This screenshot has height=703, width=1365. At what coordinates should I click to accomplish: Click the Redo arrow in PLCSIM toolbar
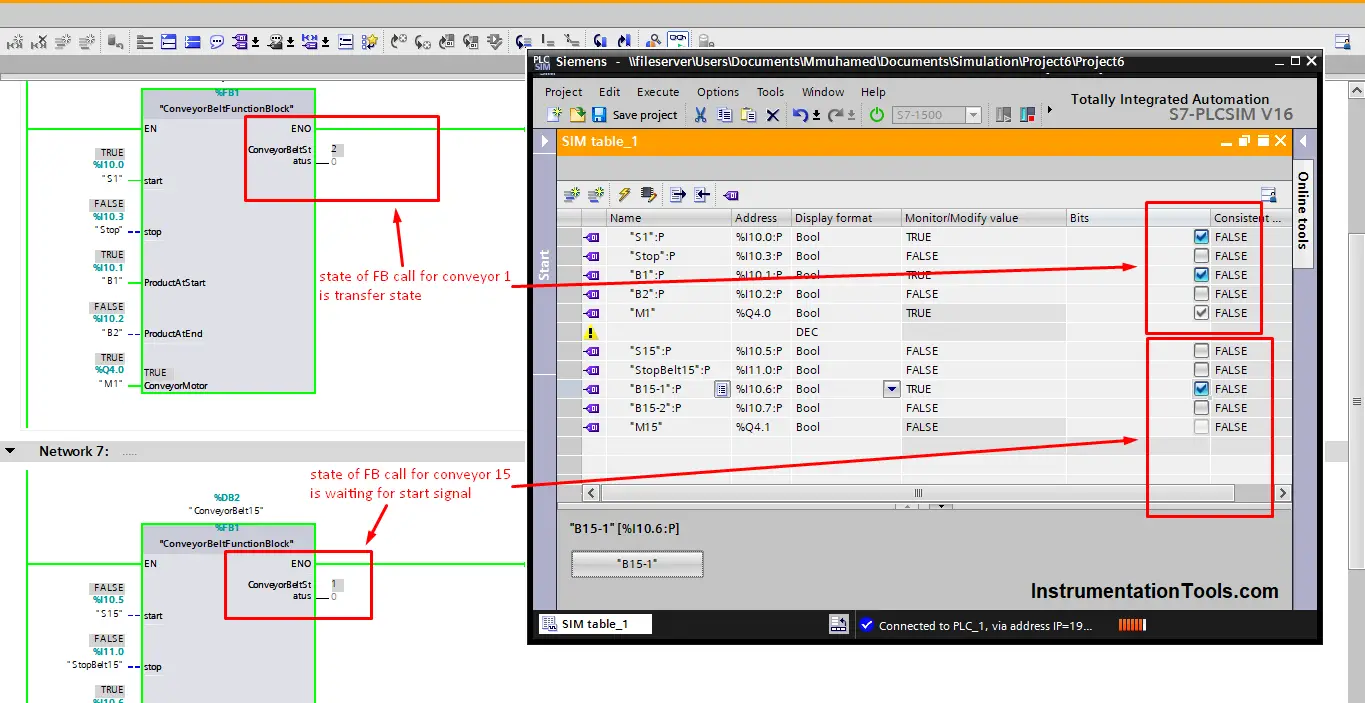tap(835, 115)
